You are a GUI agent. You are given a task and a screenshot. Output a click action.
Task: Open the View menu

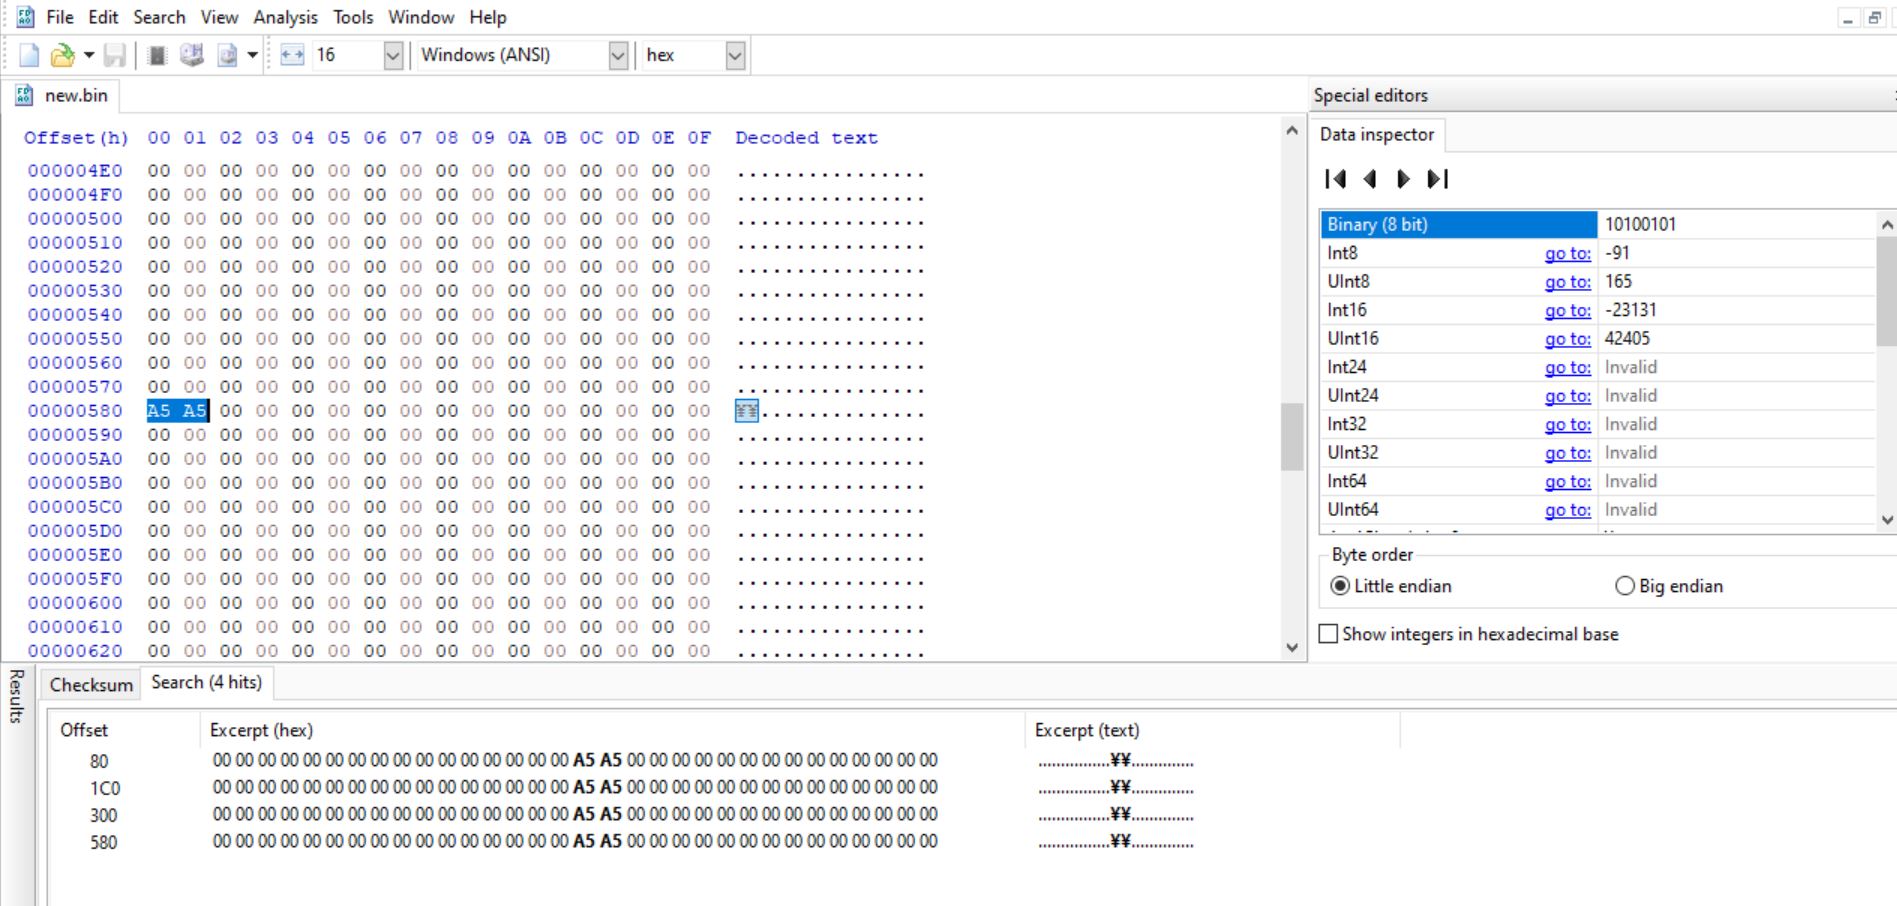coord(219,17)
